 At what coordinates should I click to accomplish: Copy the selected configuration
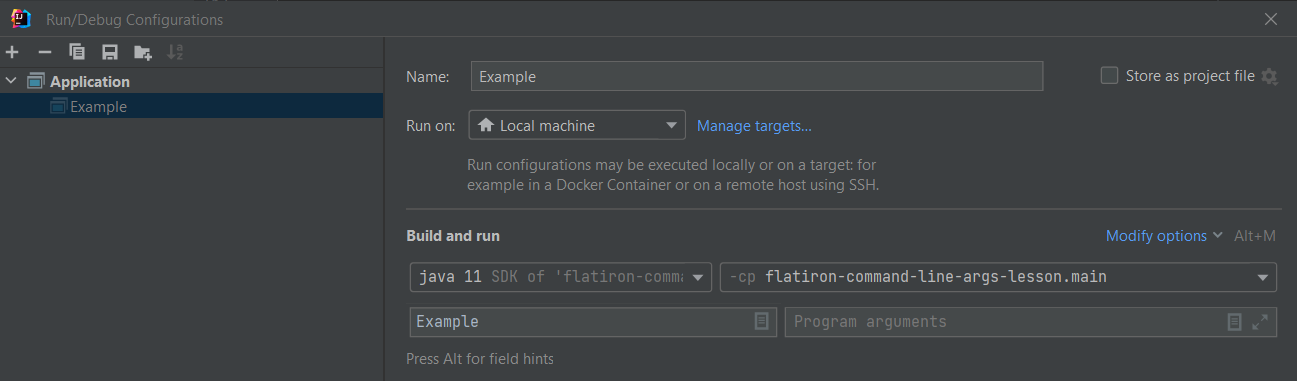pyautogui.click(x=77, y=52)
